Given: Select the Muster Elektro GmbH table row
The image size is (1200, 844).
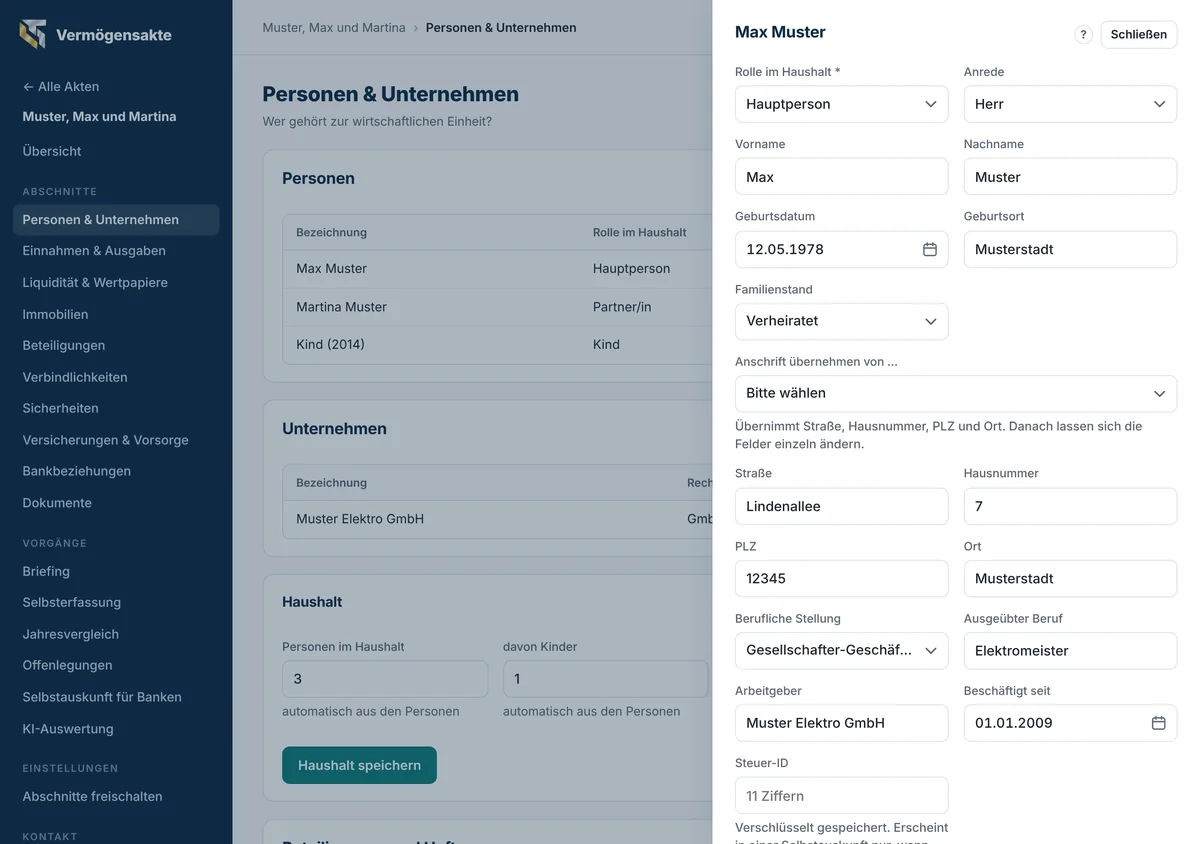Looking at the screenshot, I should click(497, 519).
